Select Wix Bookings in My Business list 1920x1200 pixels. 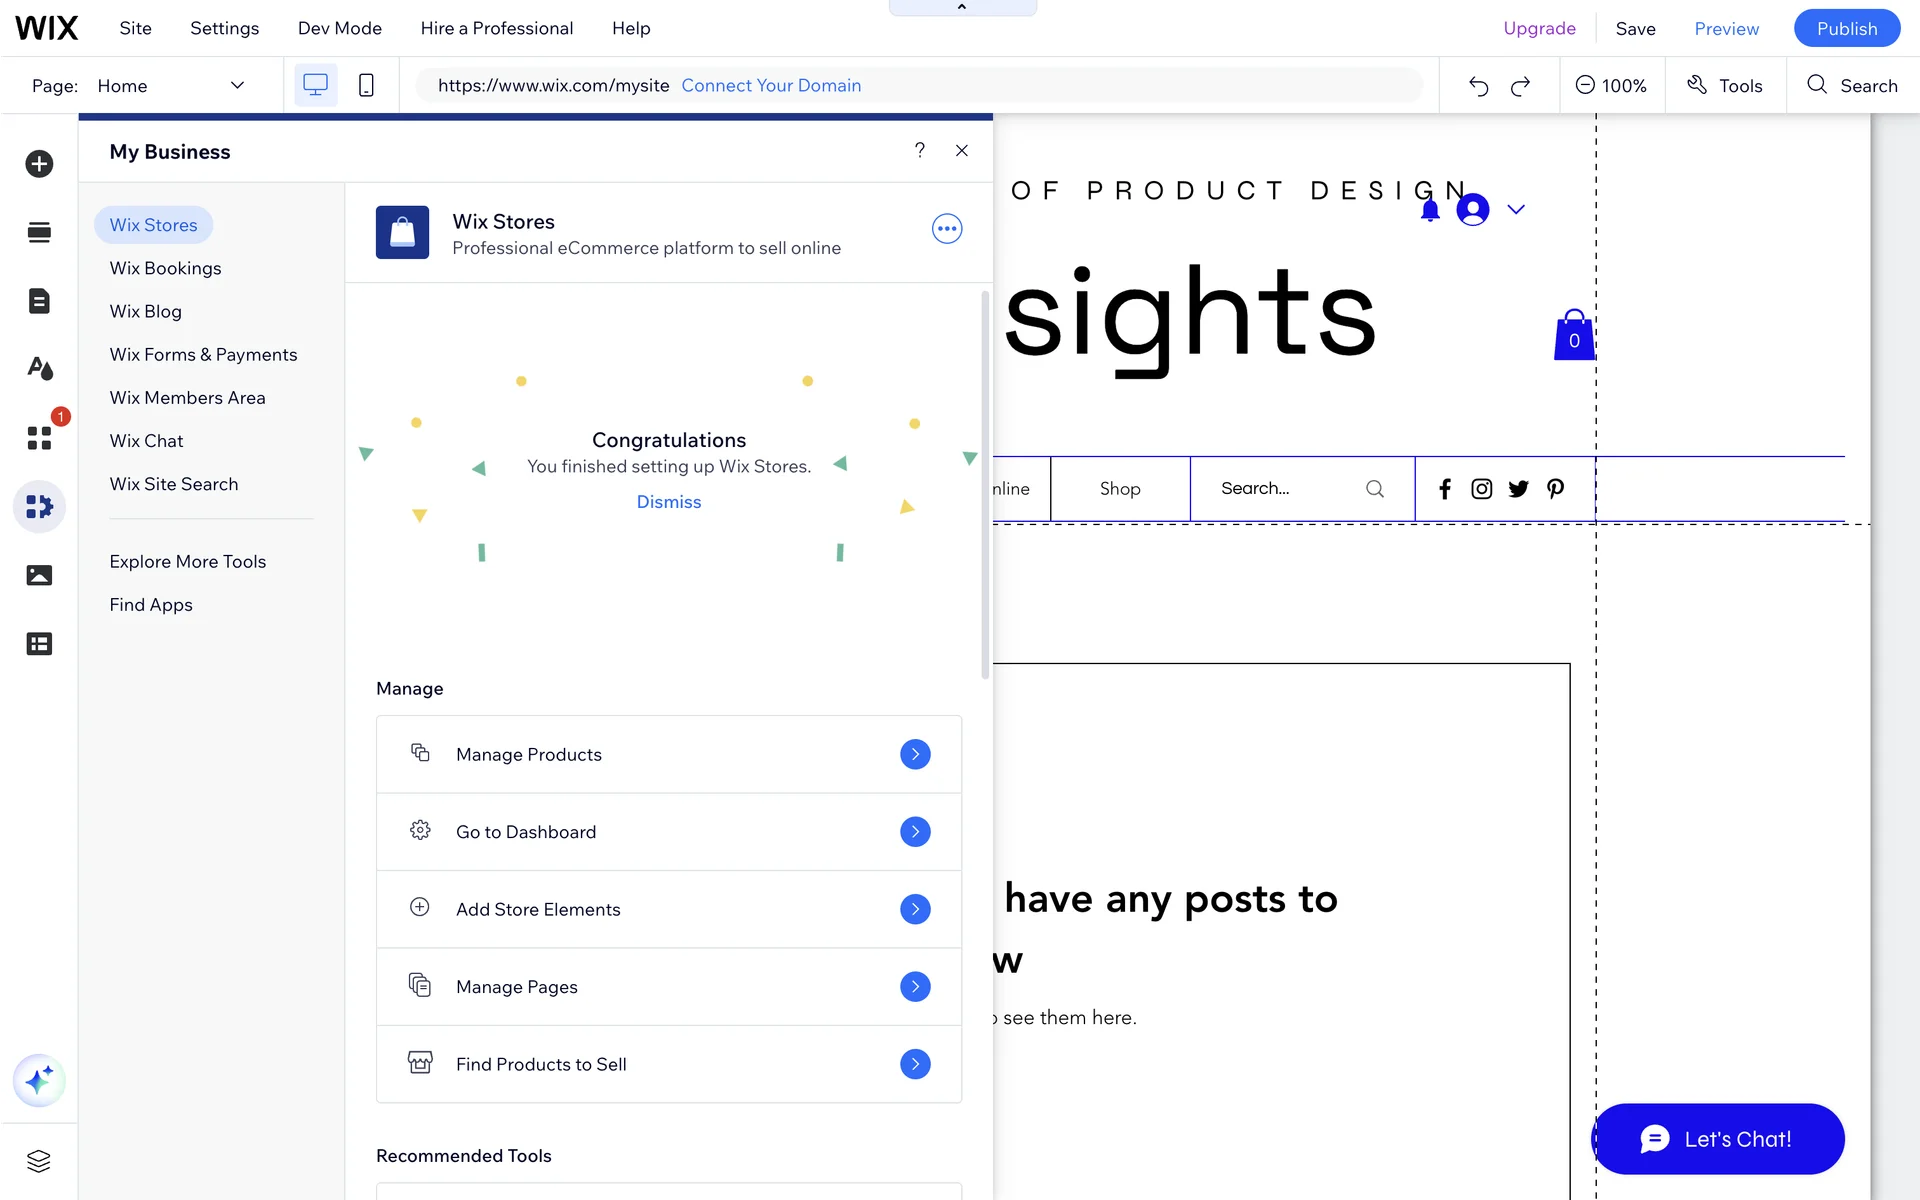[165, 268]
